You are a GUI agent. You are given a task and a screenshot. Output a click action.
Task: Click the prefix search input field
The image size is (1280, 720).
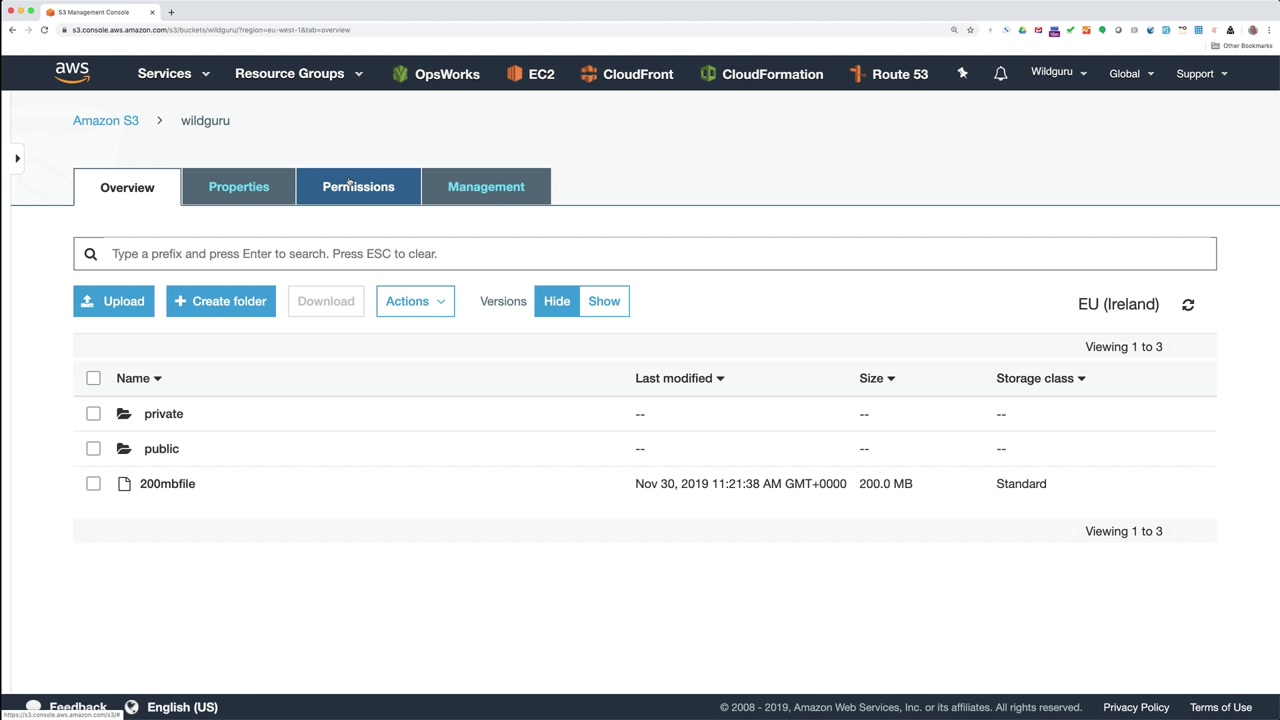pyautogui.click(x=645, y=254)
